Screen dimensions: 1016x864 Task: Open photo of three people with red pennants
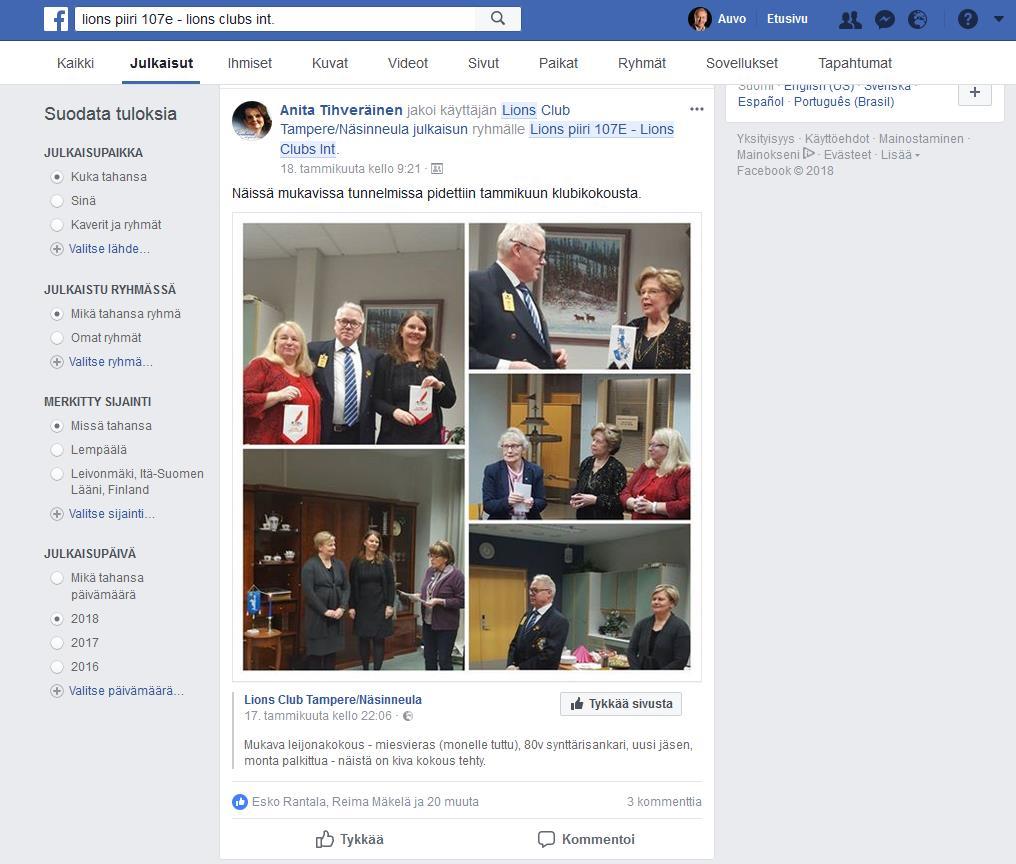click(x=354, y=334)
